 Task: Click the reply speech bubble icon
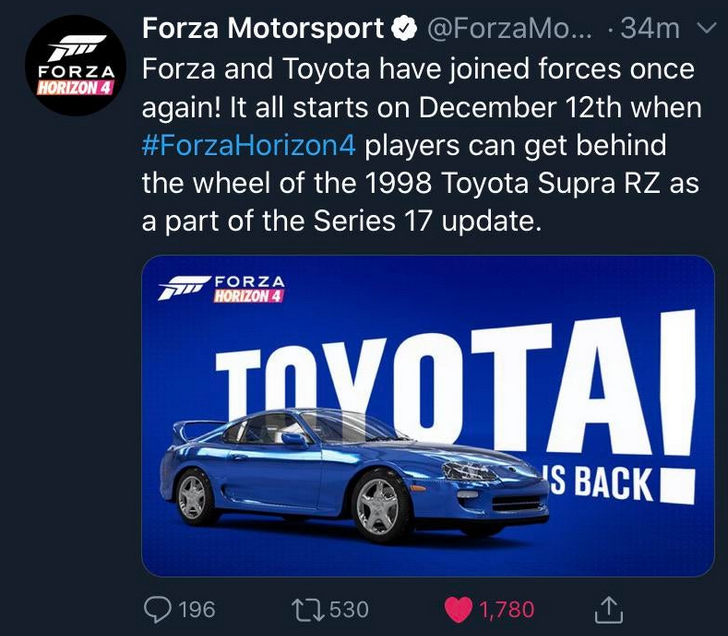[x=158, y=608]
